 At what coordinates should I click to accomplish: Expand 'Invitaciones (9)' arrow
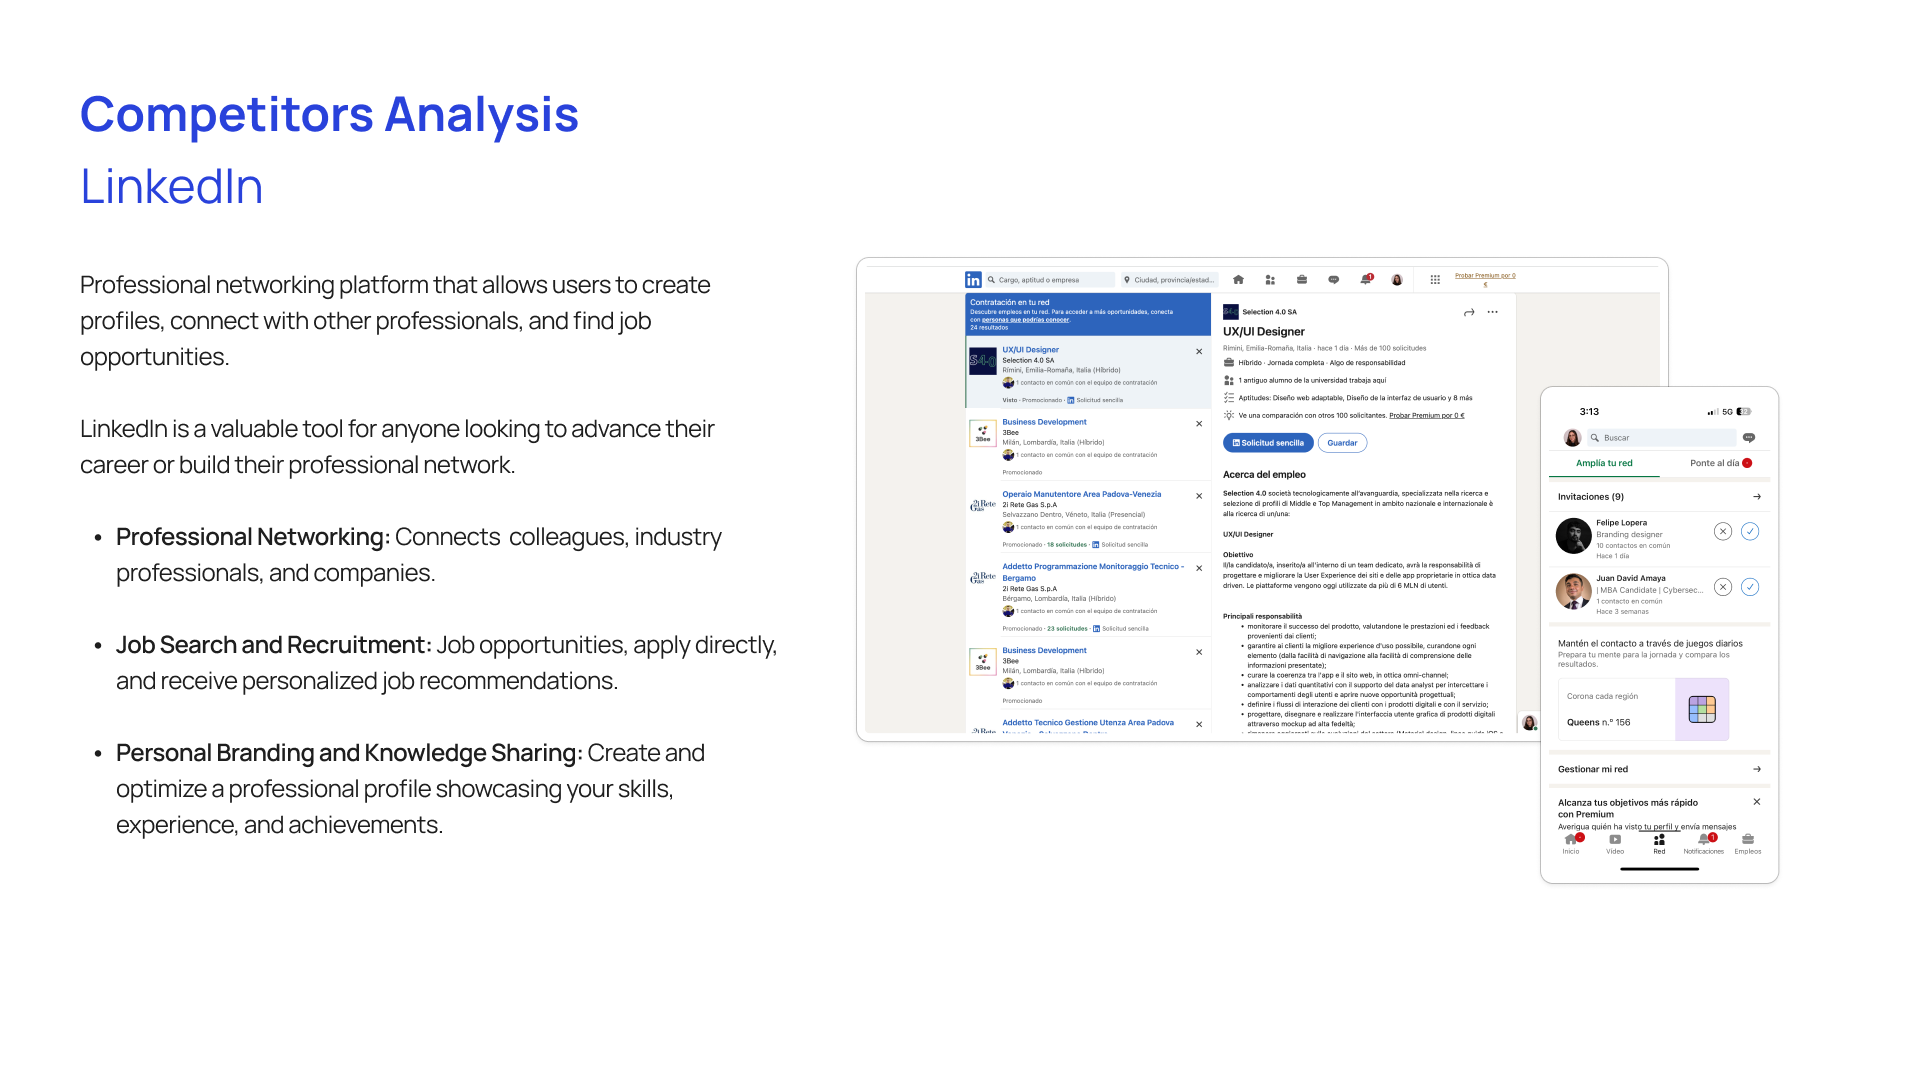[1757, 497]
